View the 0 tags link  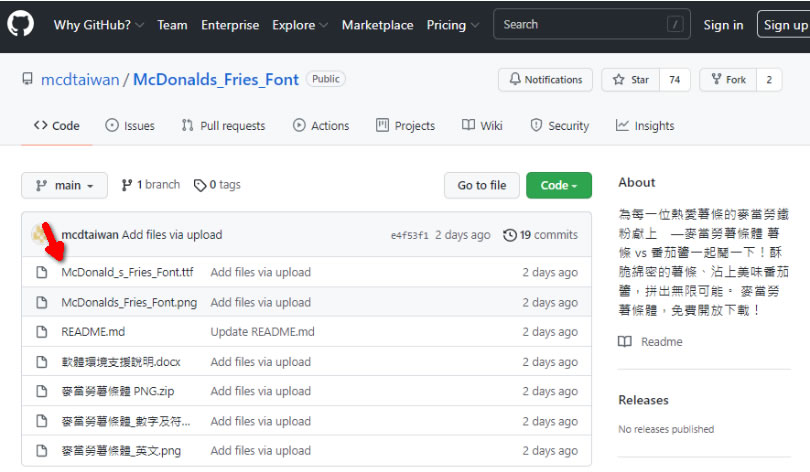[x=217, y=185]
